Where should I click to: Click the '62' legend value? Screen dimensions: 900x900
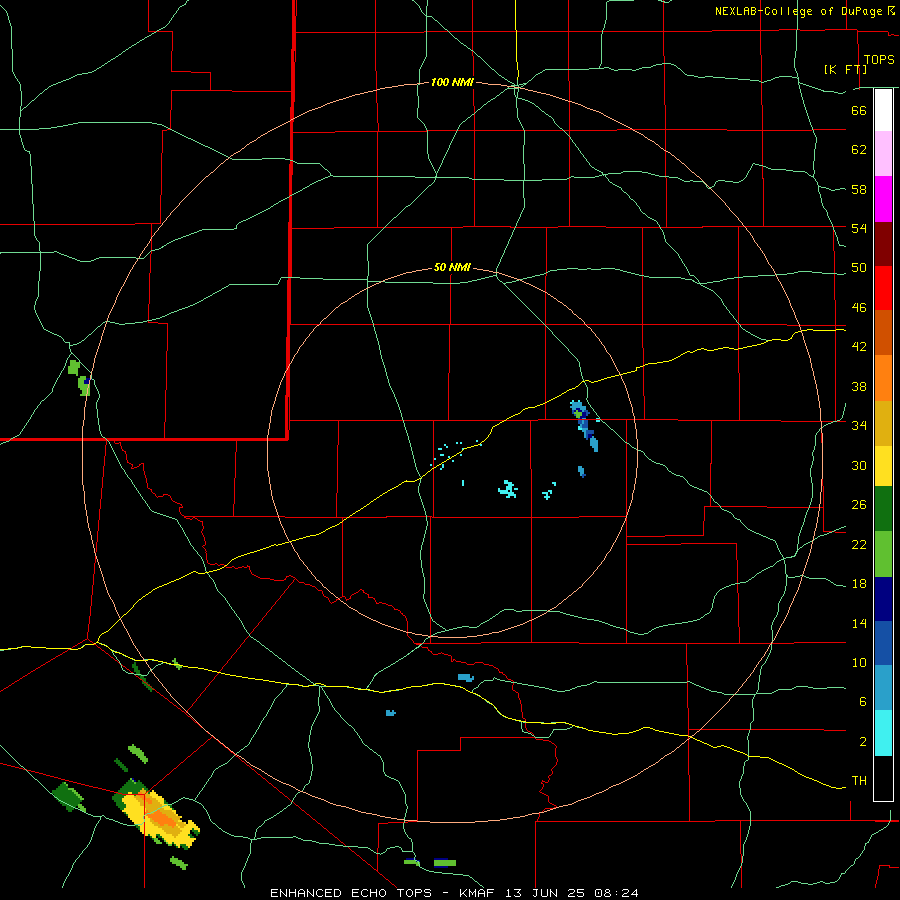859,150
